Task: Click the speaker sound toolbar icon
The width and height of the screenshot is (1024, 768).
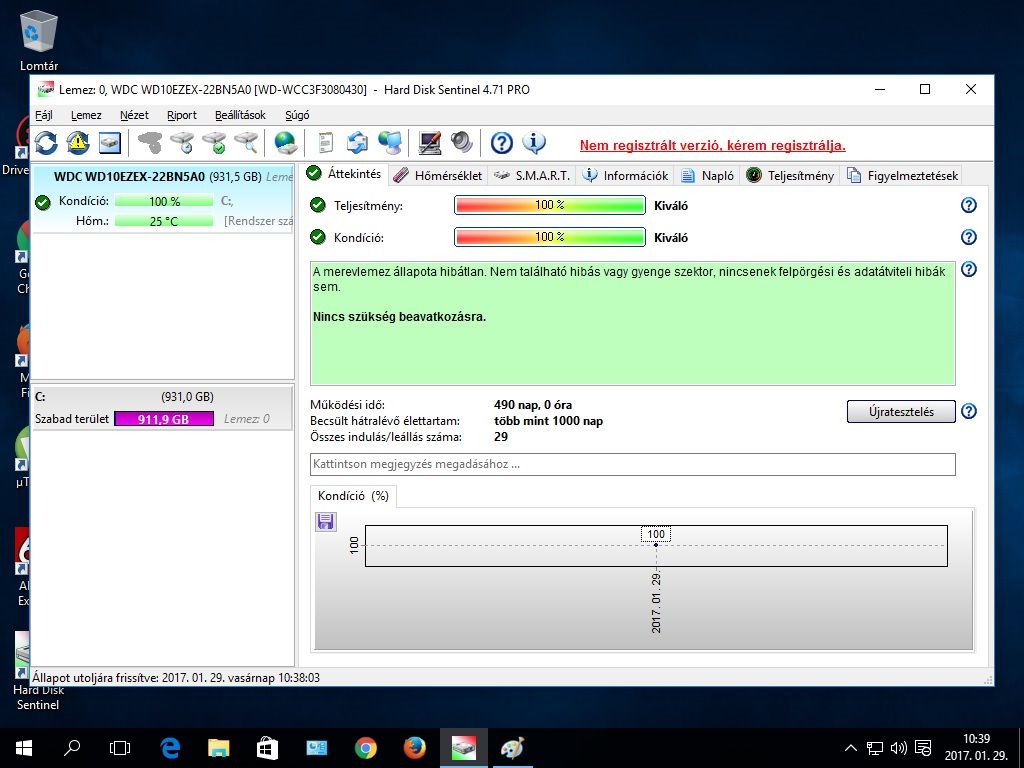Action: [462, 142]
